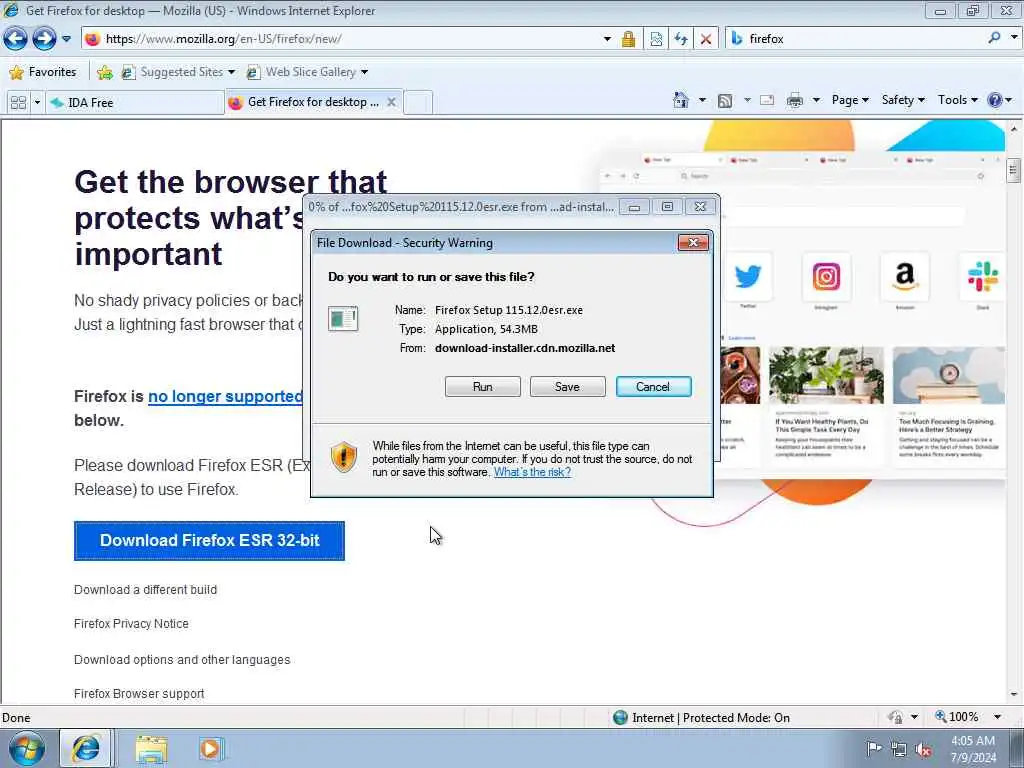
Task: Click the file type icon beside Name
Action: tap(343, 319)
